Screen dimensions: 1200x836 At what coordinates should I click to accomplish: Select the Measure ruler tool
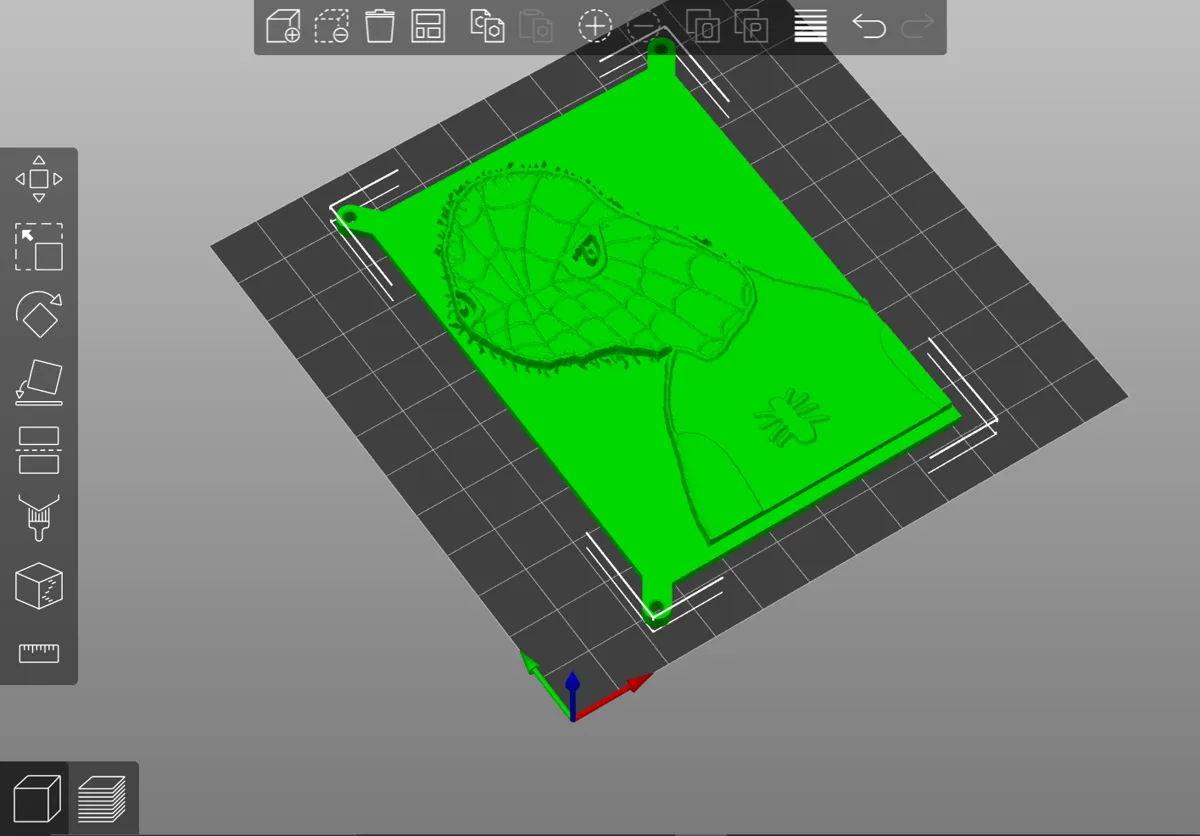click(39, 654)
